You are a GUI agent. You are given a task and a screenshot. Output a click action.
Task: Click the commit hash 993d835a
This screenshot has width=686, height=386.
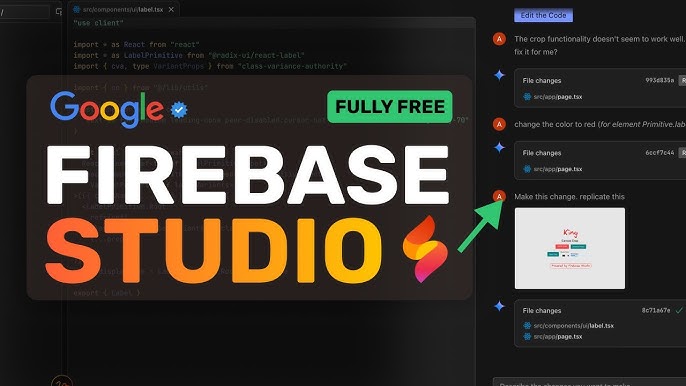(x=659, y=80)
